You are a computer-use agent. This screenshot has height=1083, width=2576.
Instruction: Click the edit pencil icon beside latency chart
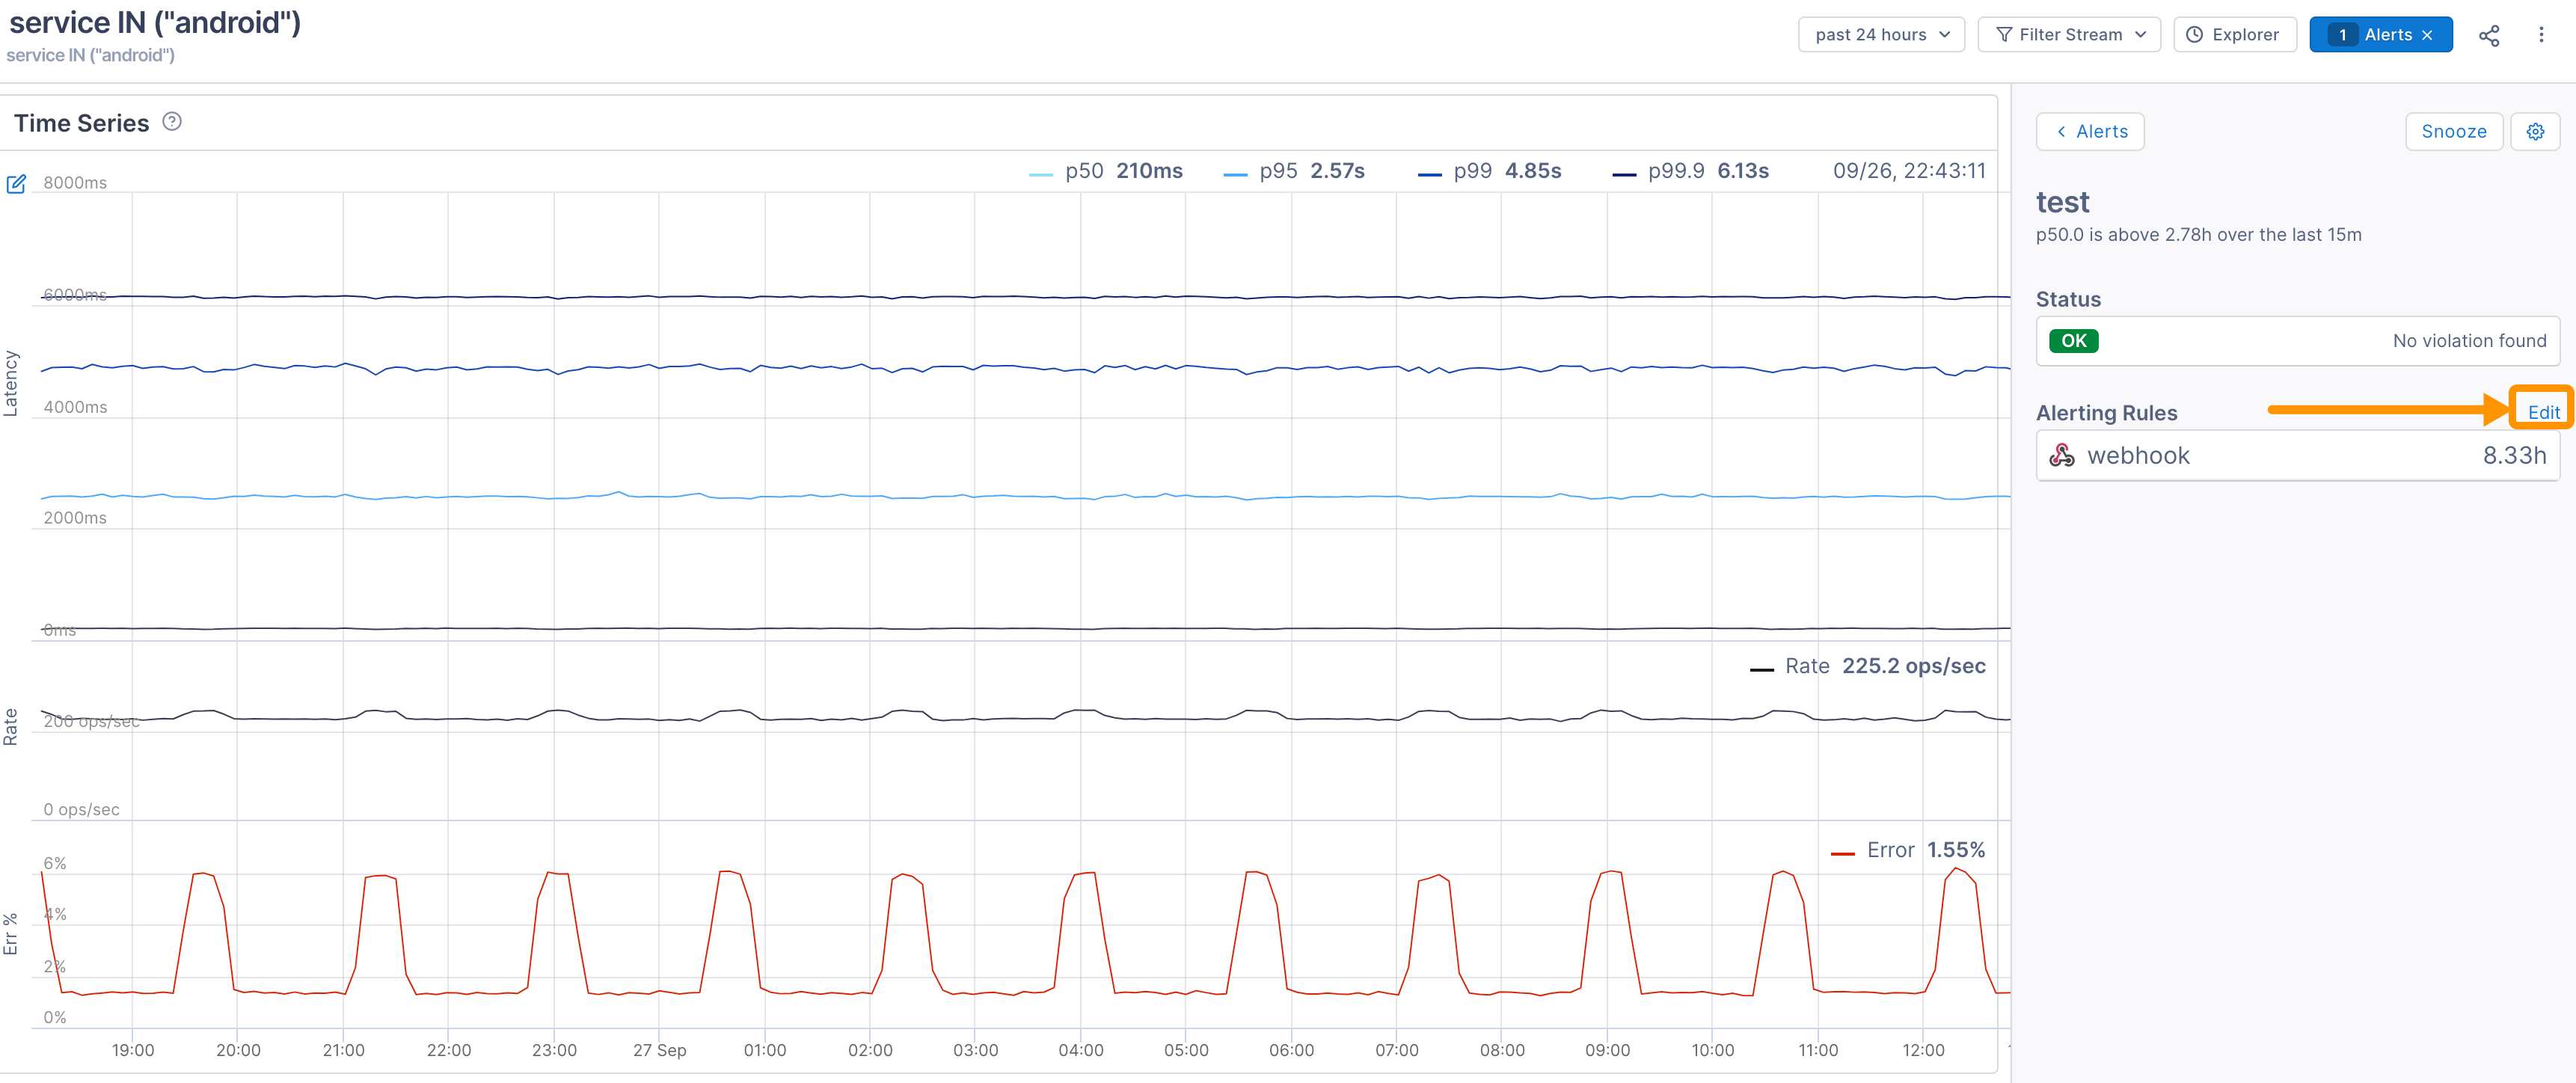16,184
